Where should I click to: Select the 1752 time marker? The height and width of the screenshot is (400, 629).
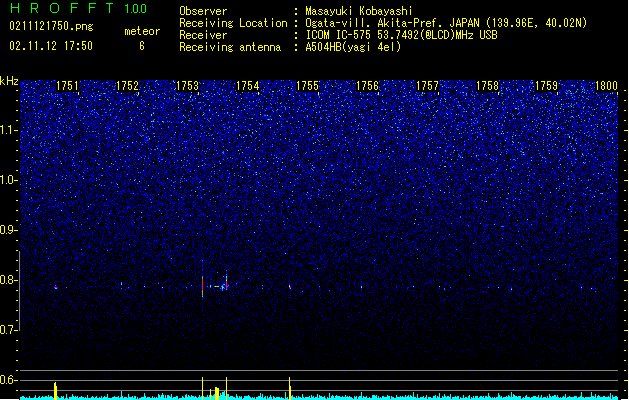(127, 86)
